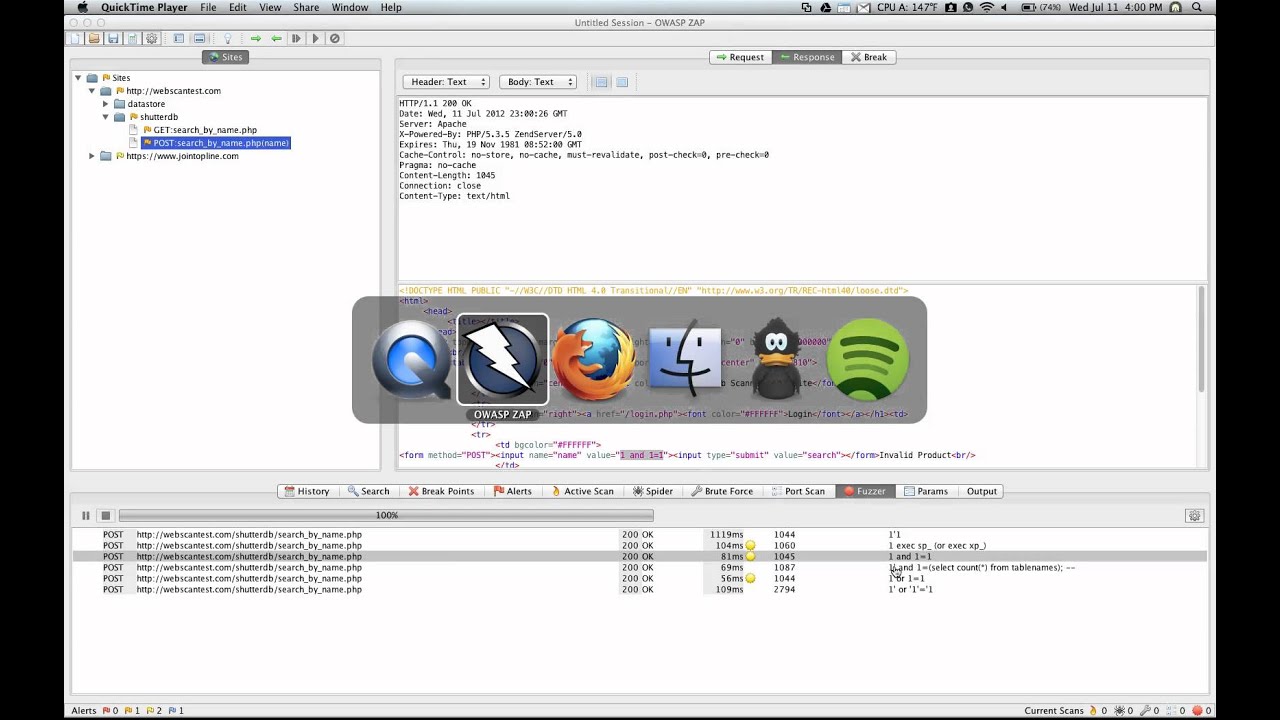Open the Active Scan tab
The image size is (1280, 720).
click(x=582, y=491)
